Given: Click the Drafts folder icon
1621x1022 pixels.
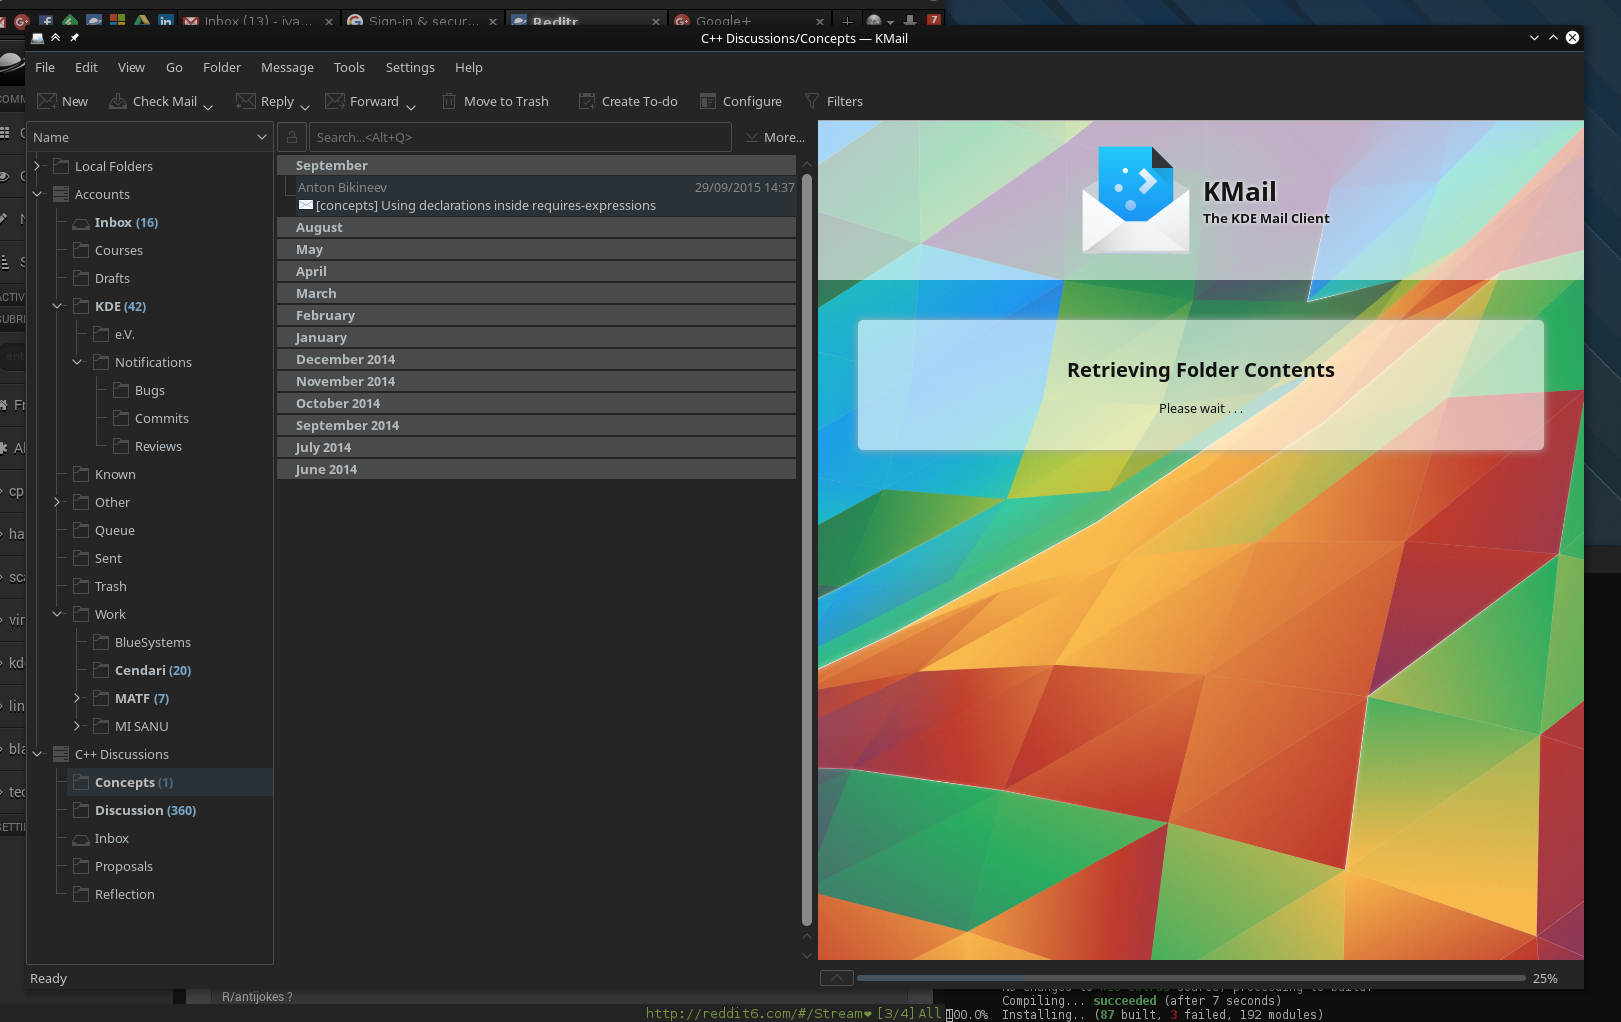Looking at the screenshot, I should tap(81, 278).
